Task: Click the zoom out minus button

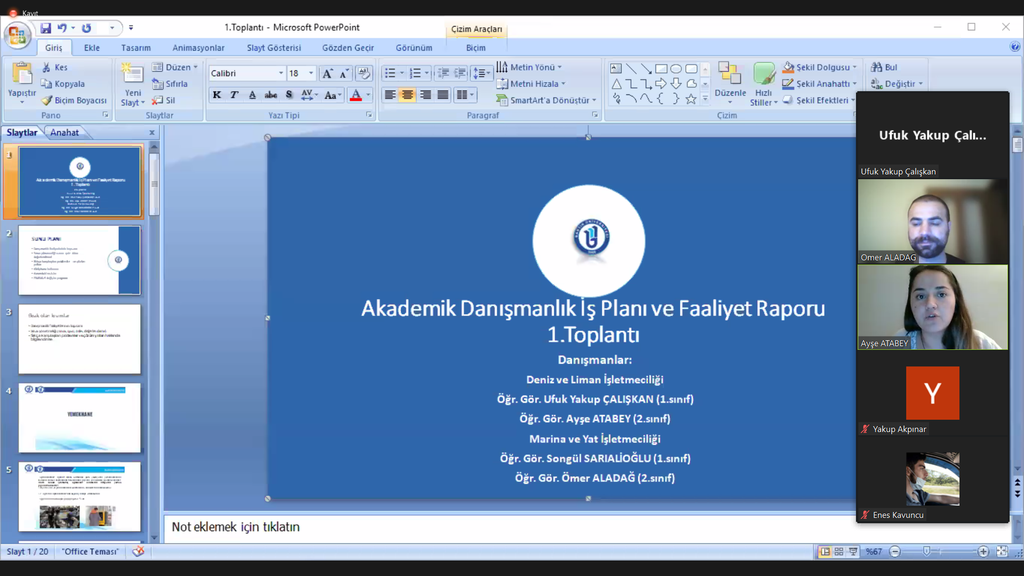Action: (x=895, y=552)
